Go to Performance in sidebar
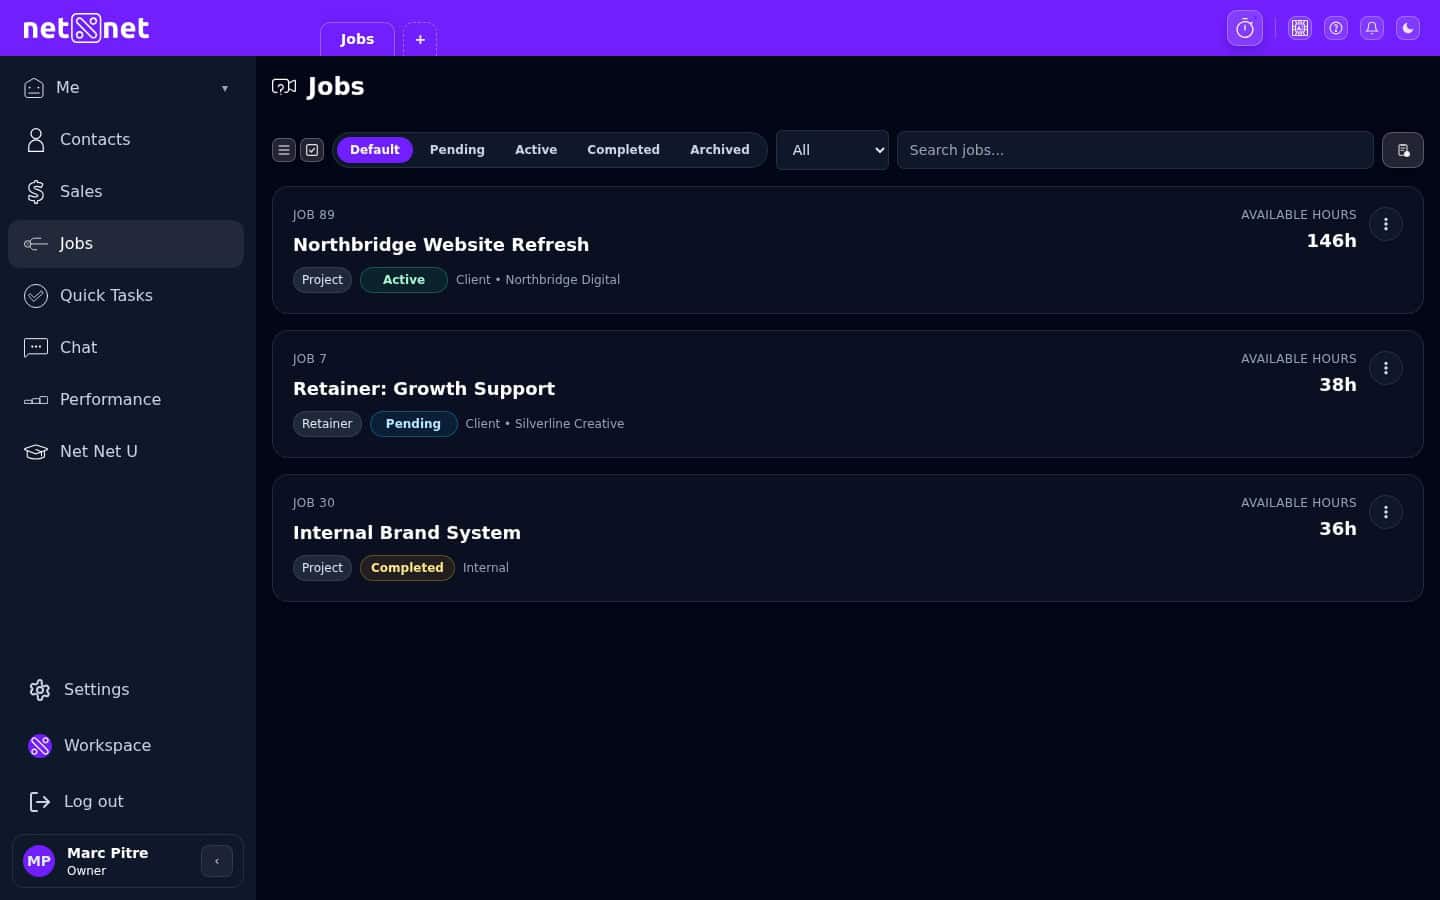This screenshot has width=1440, height=900. coord(110,400)
